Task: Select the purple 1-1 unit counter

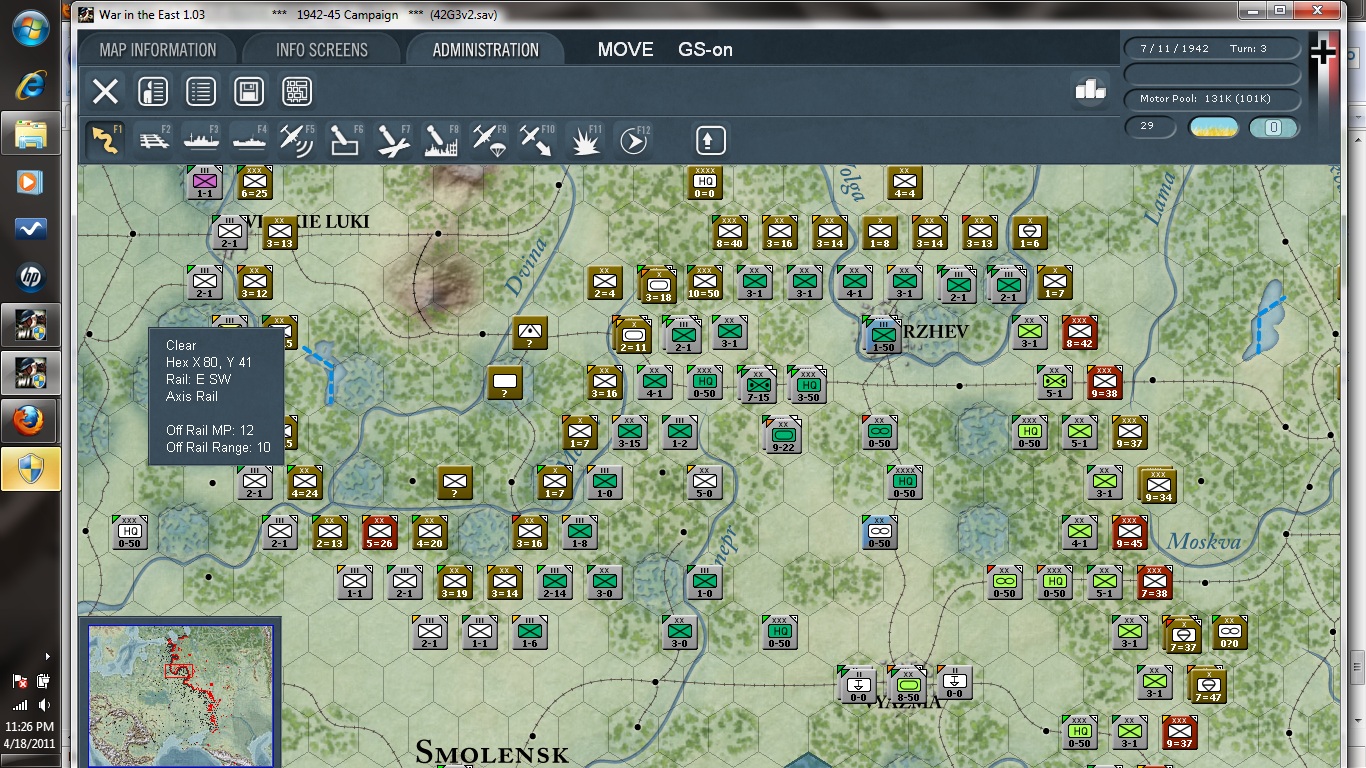Action: pos(204,182)
